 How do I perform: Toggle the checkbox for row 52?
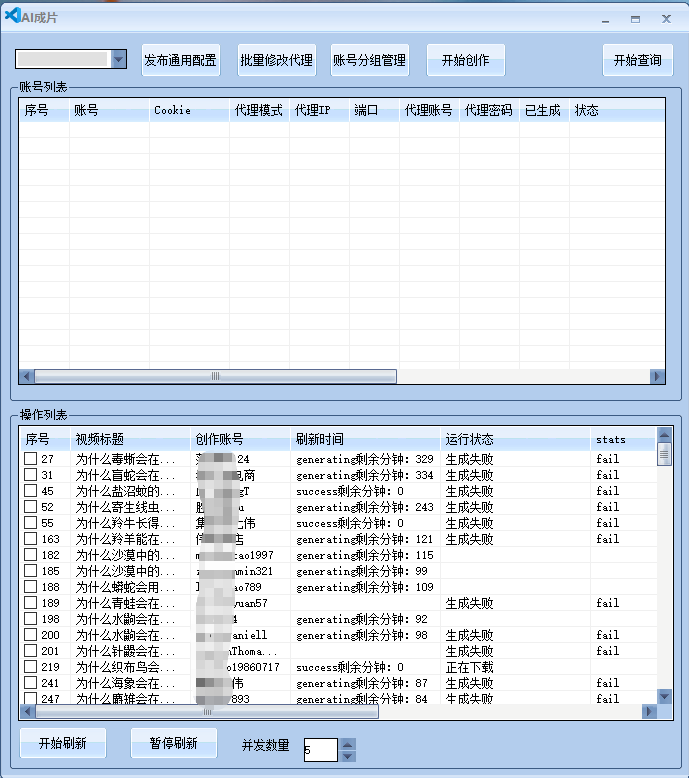click(31, 507)
